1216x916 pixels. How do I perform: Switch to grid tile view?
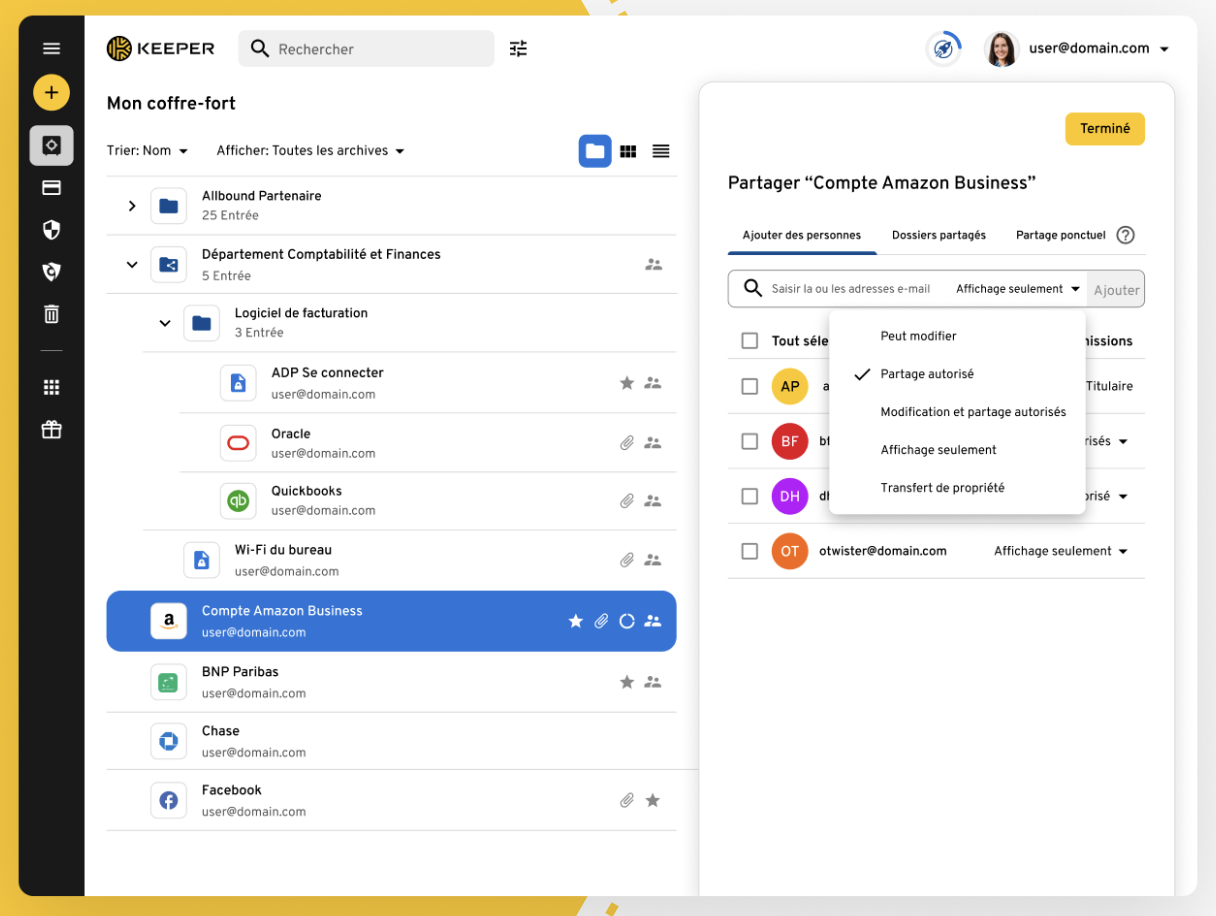pos(628,151)
